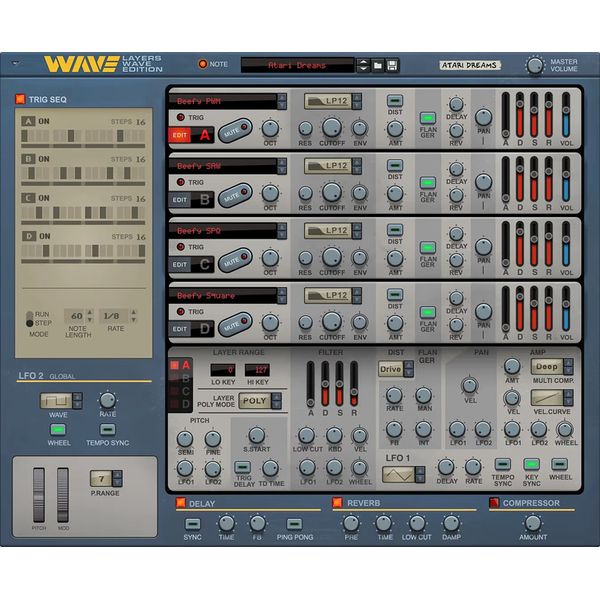This screenshot has width=600, height=600.
Task: Toggle the COMPRESSOR power button
Action: point(494,502)
